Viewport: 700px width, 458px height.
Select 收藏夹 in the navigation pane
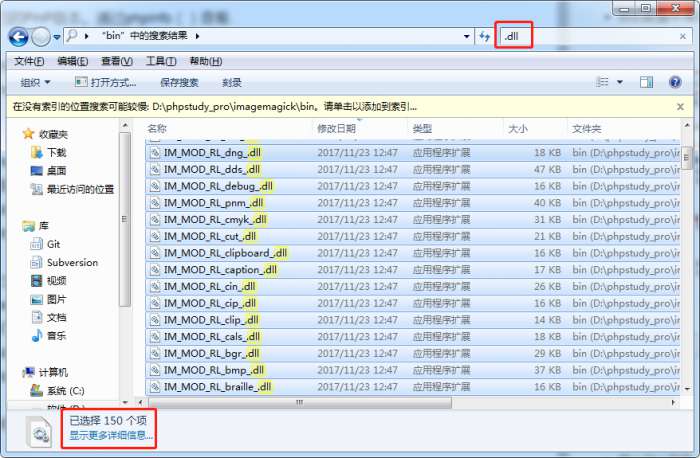point(46,134)
